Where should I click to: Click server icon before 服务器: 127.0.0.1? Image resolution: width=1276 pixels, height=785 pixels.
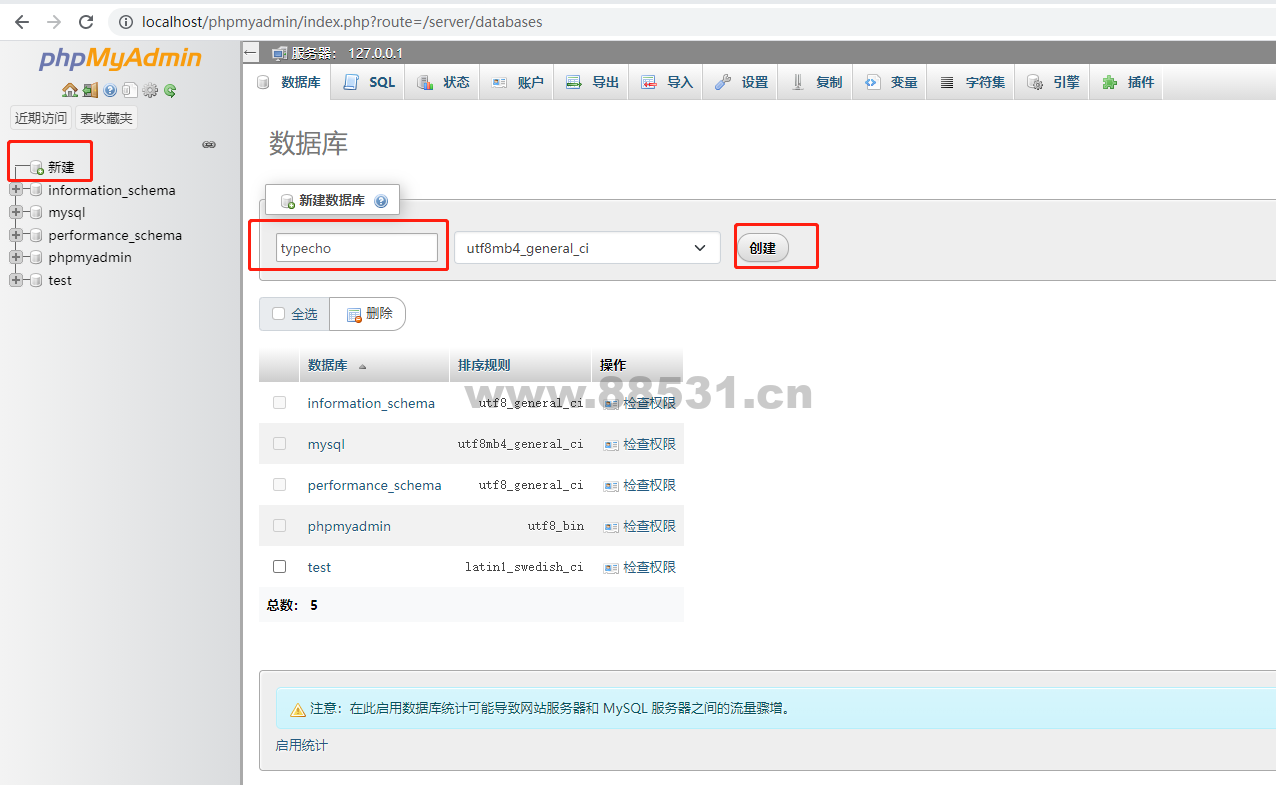[x=279, y=53]
